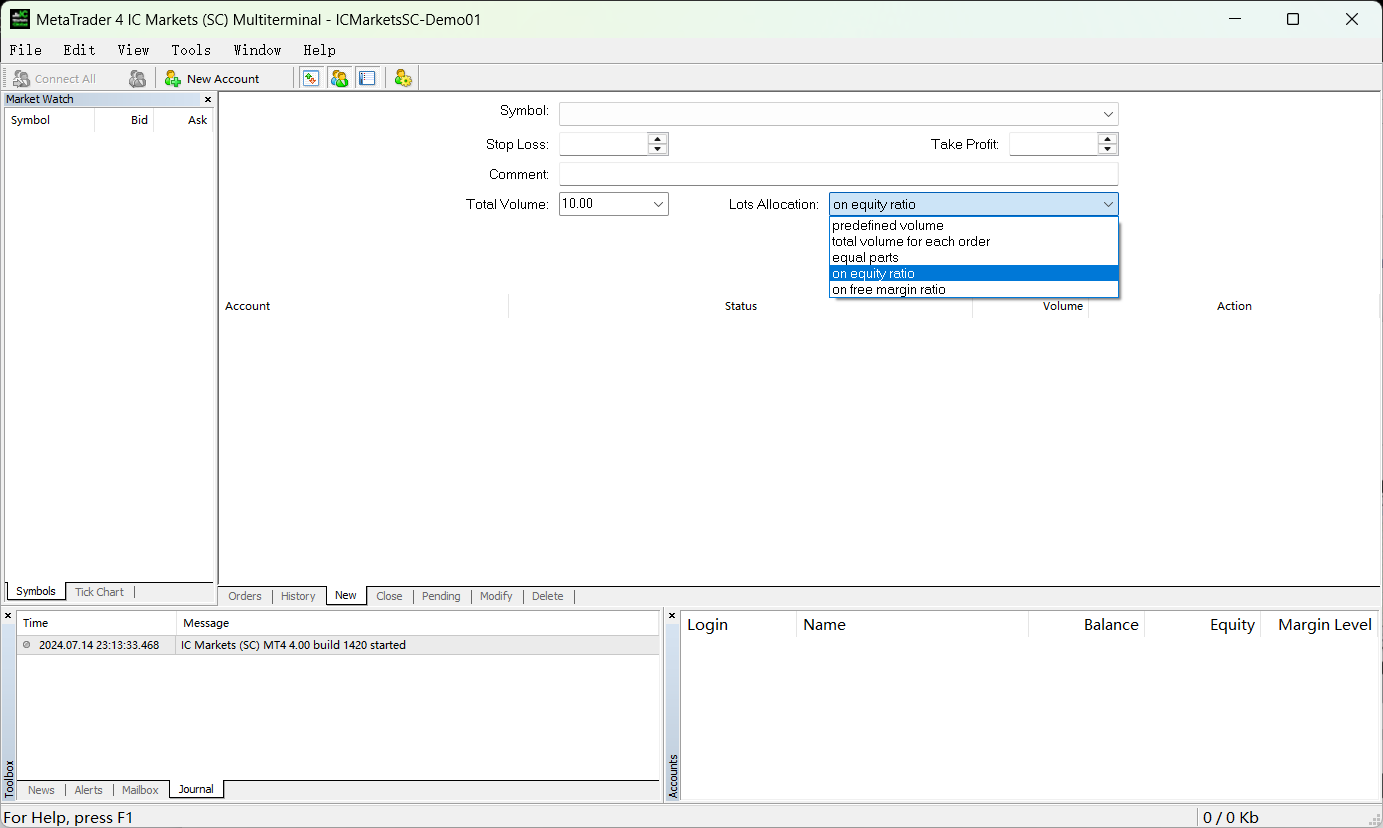Image resolution: width=1383 pixels, height=828 pixels.
Task: Switch to the History tab
Action: click(298, 596)
